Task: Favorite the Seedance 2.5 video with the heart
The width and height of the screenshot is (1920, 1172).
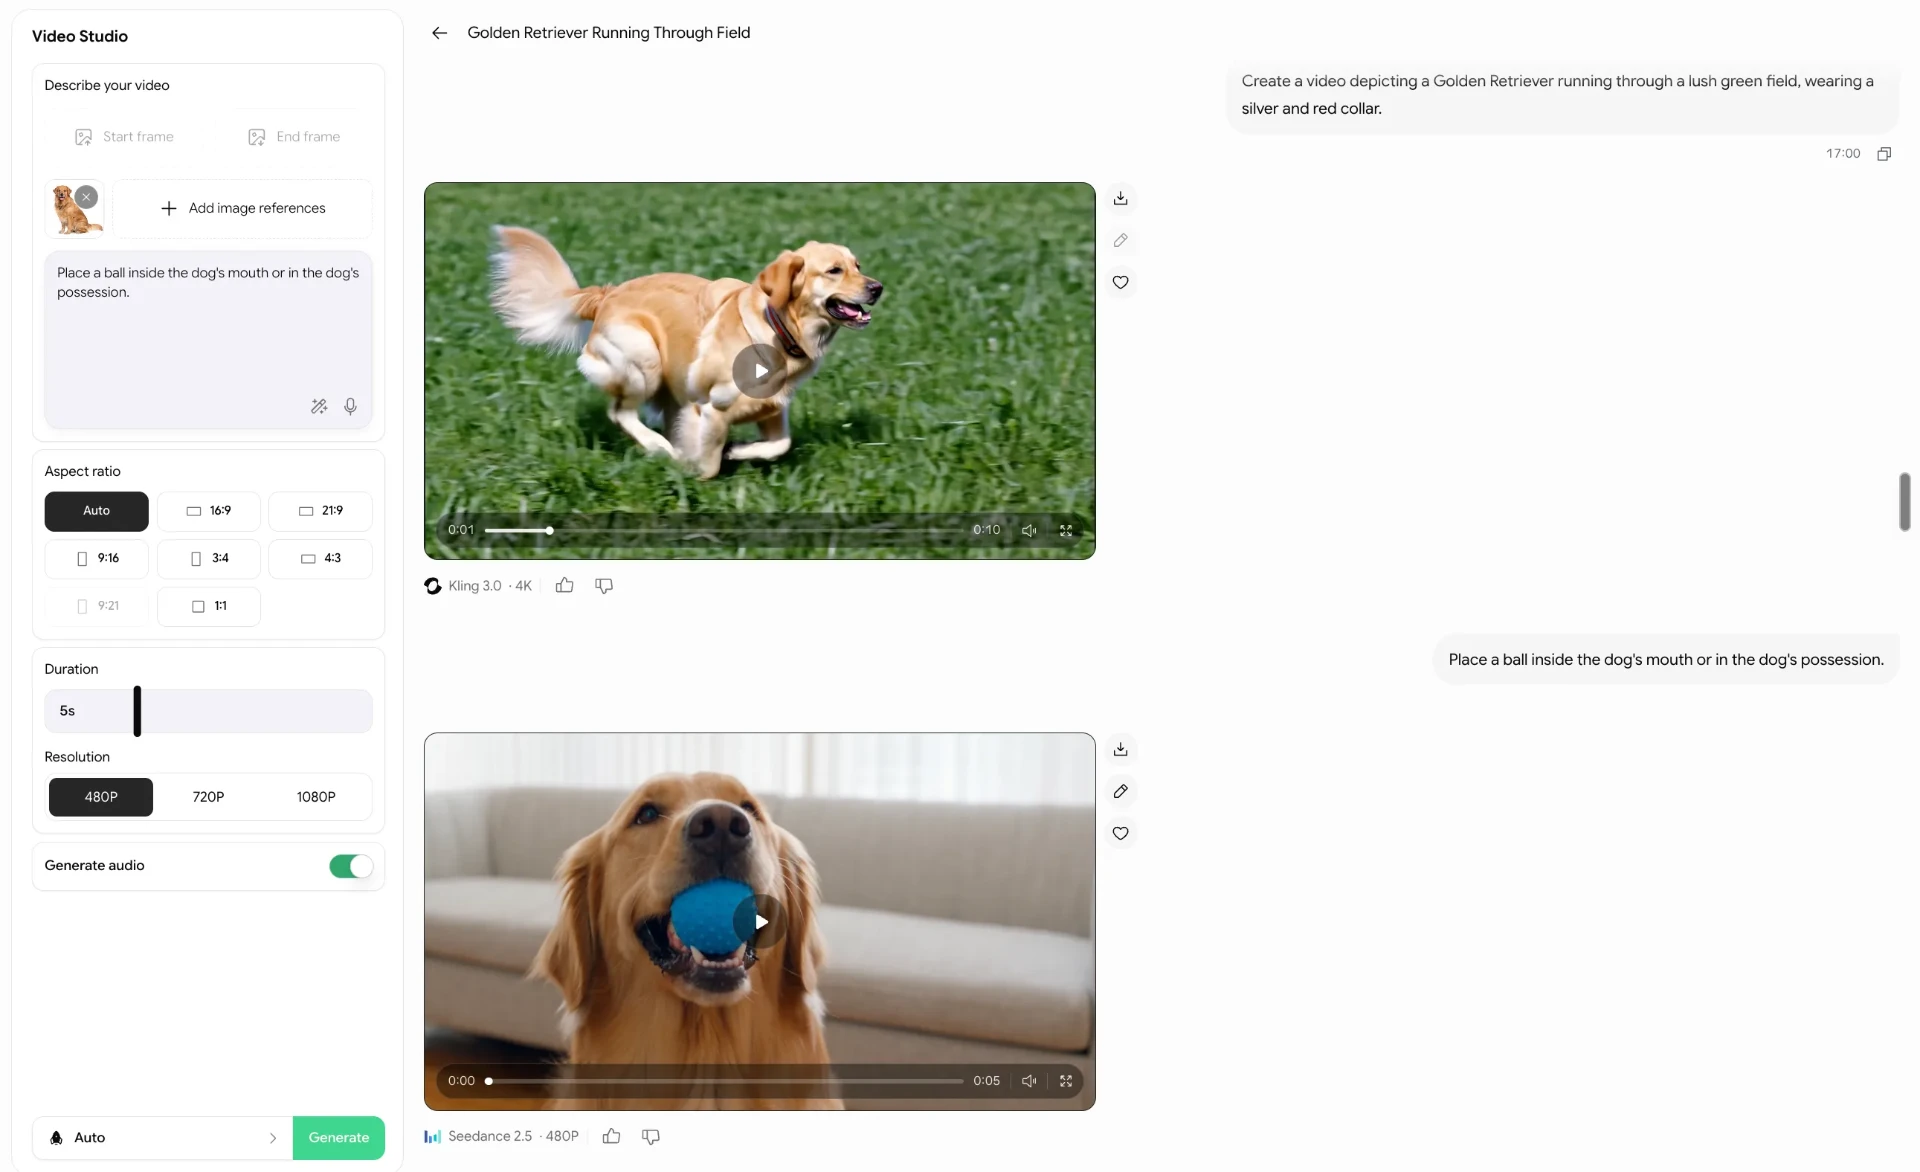Action: click(1120, 833)
